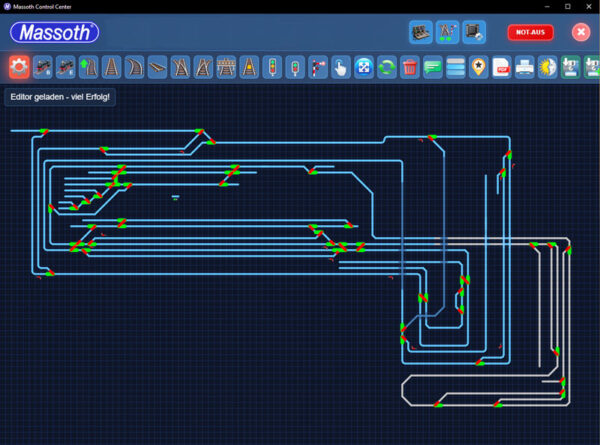
Task: Open the green speech bubble text tool
Action: pos(432,67)
